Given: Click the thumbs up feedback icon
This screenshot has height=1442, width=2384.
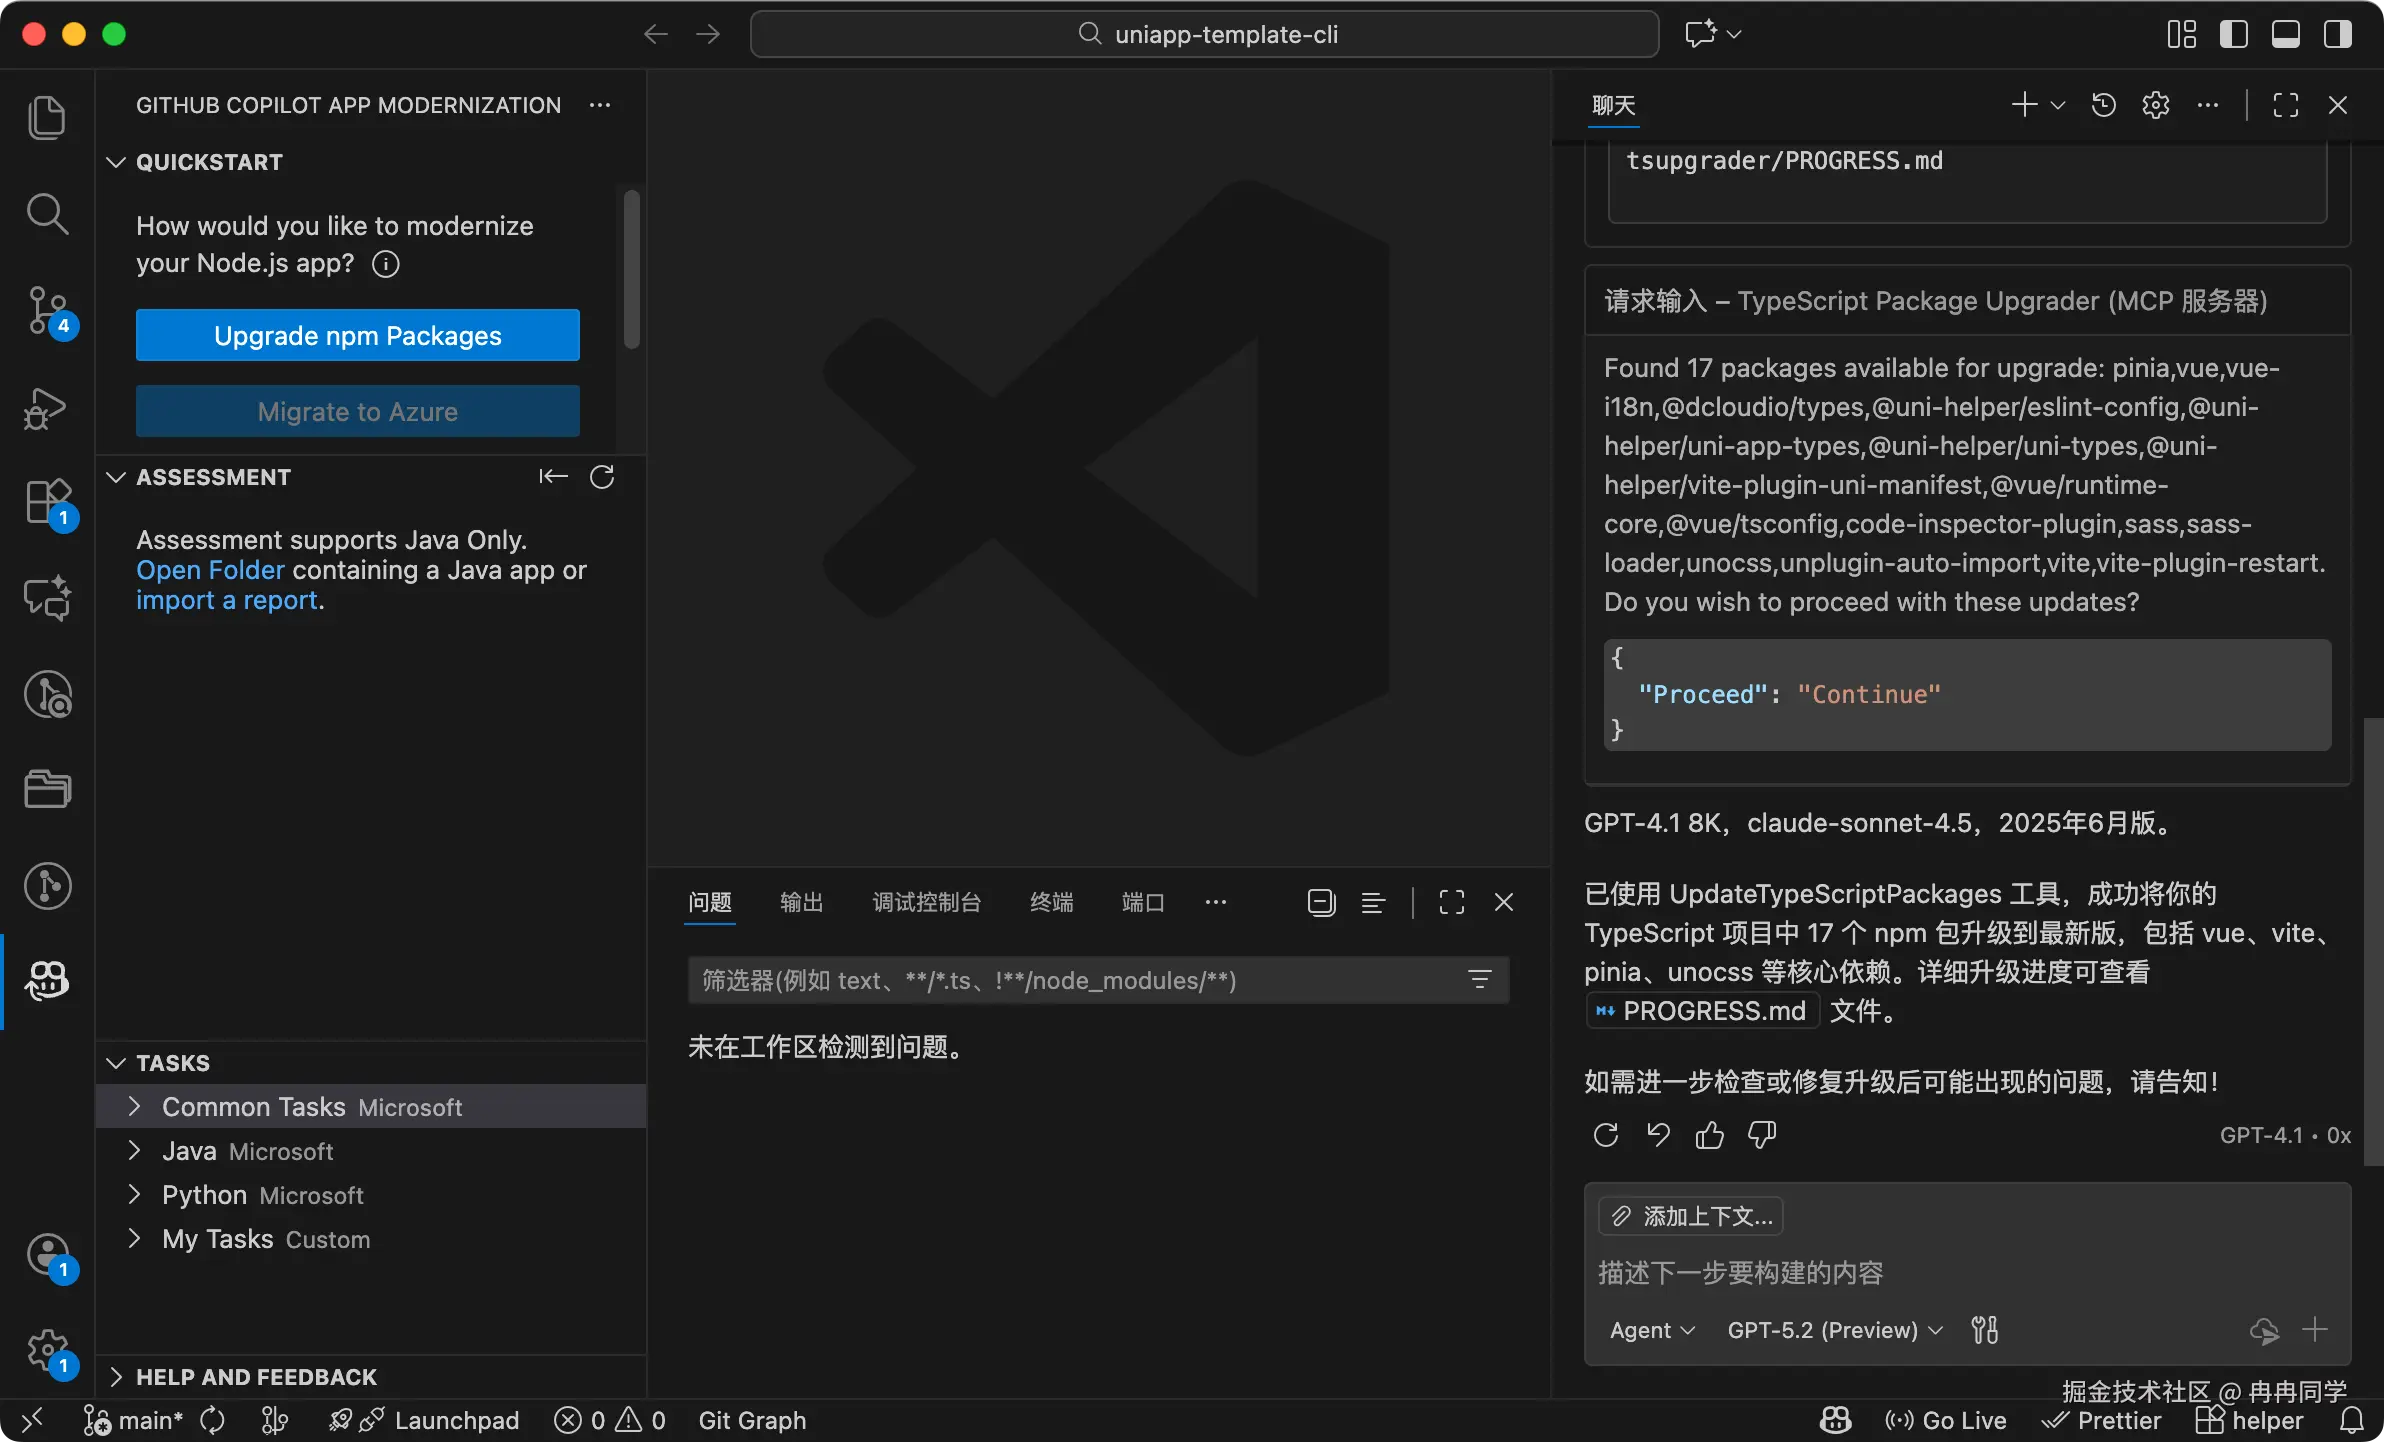Looking at the screenshot, I should click(1709, 1135).
